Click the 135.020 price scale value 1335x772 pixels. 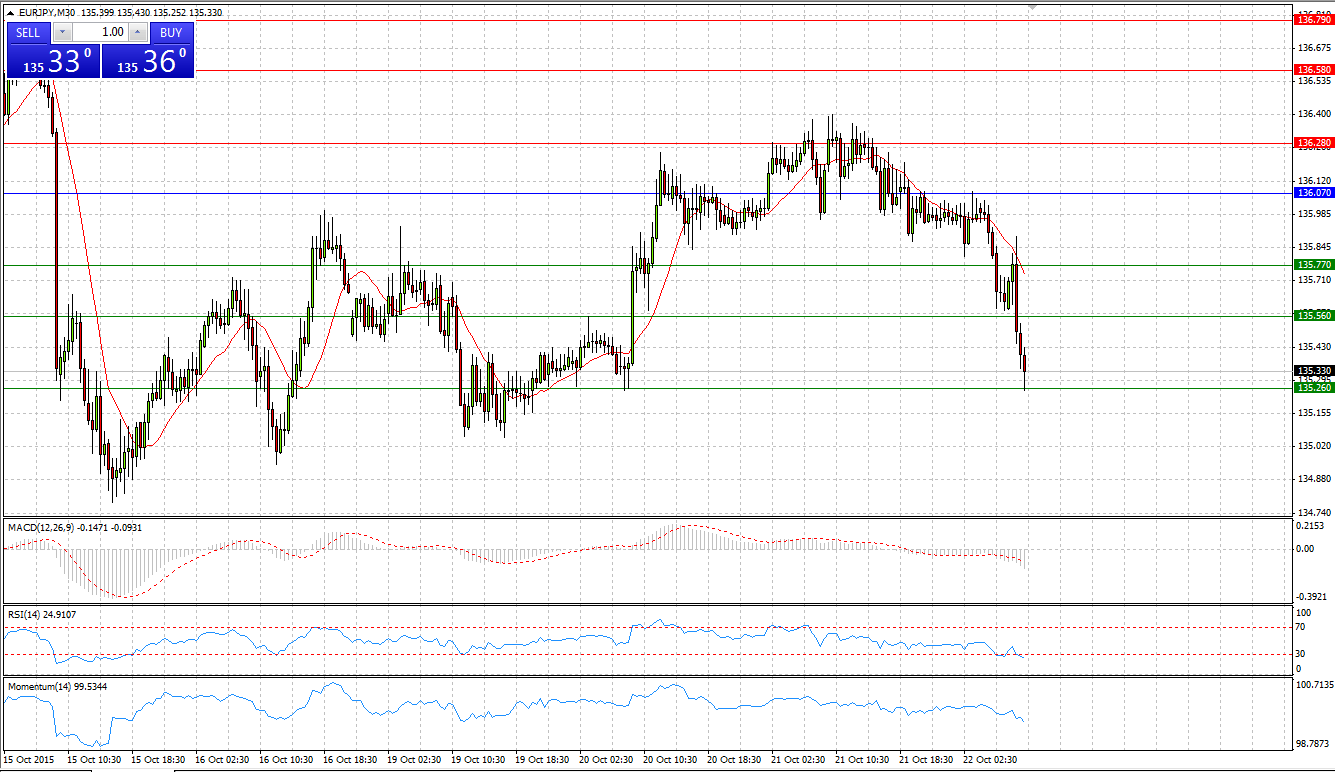coord(1313,446)
